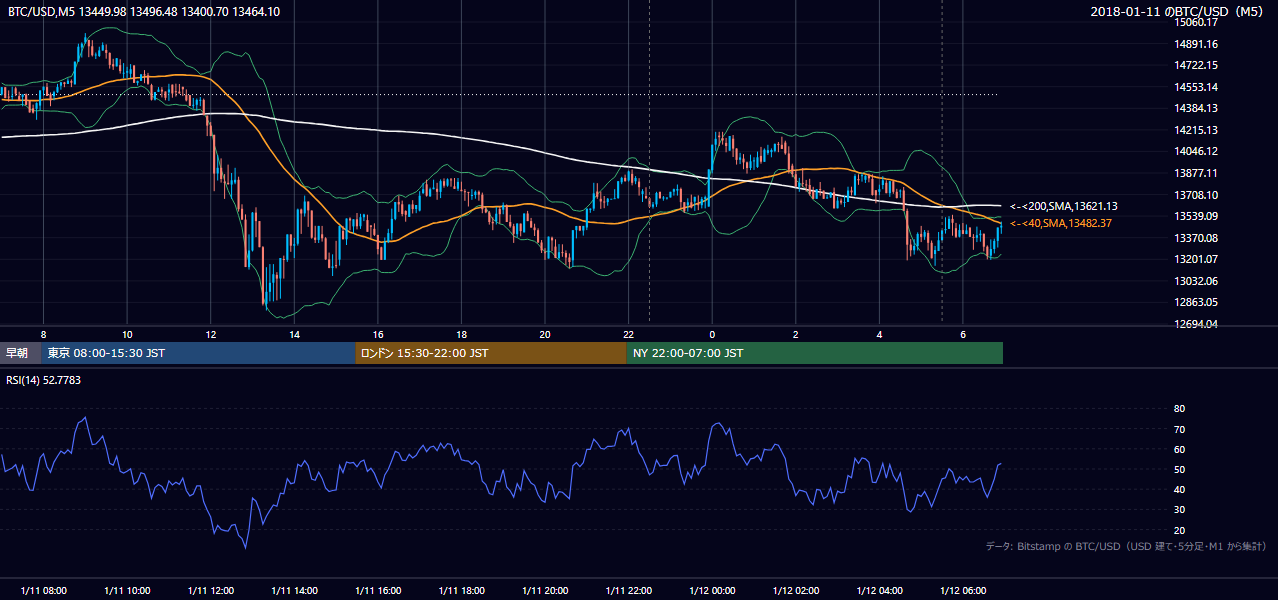Click the 40 SMA label reading 13482.37
Image resolution: width=1278 pixels, height=600 pixels.
click(x=1061, y=223)
